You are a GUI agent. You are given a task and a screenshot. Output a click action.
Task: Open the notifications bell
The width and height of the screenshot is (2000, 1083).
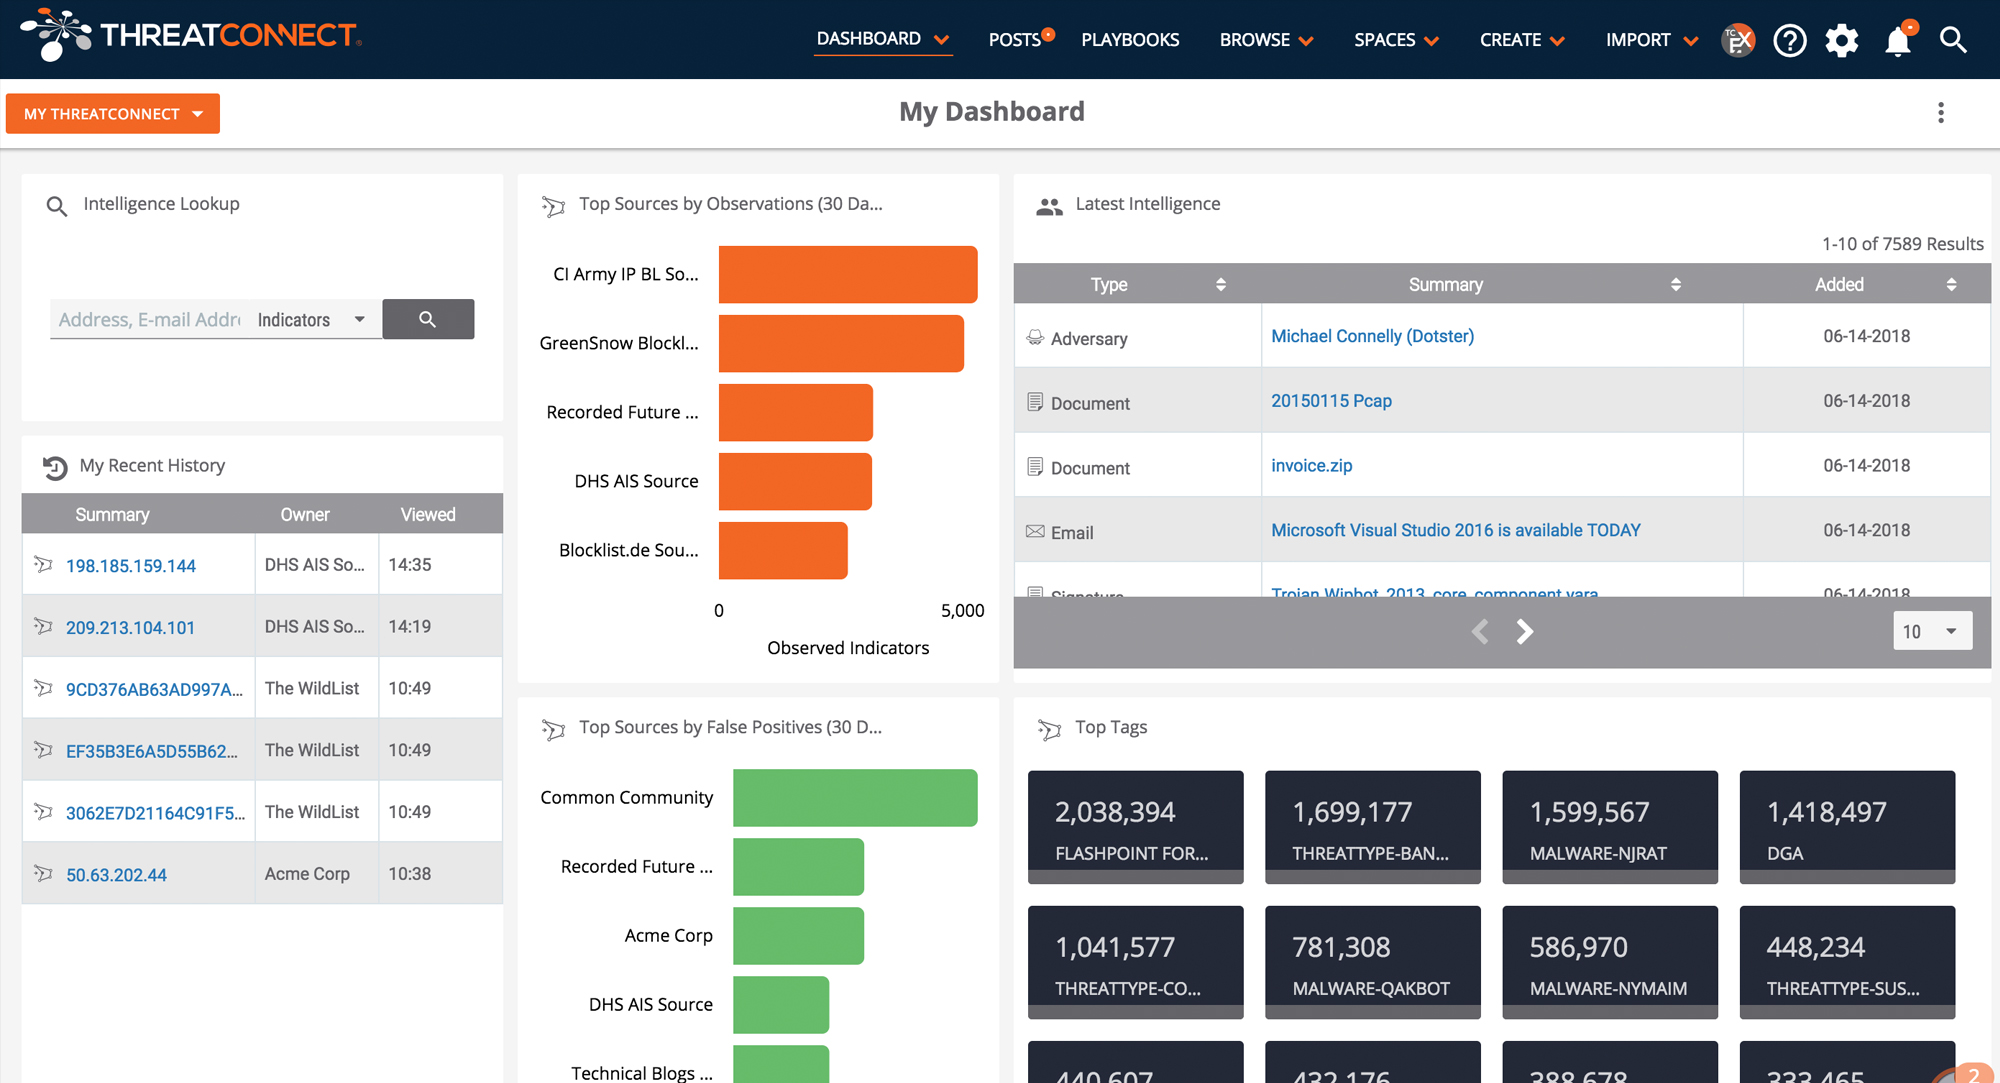pos(1898,40)
